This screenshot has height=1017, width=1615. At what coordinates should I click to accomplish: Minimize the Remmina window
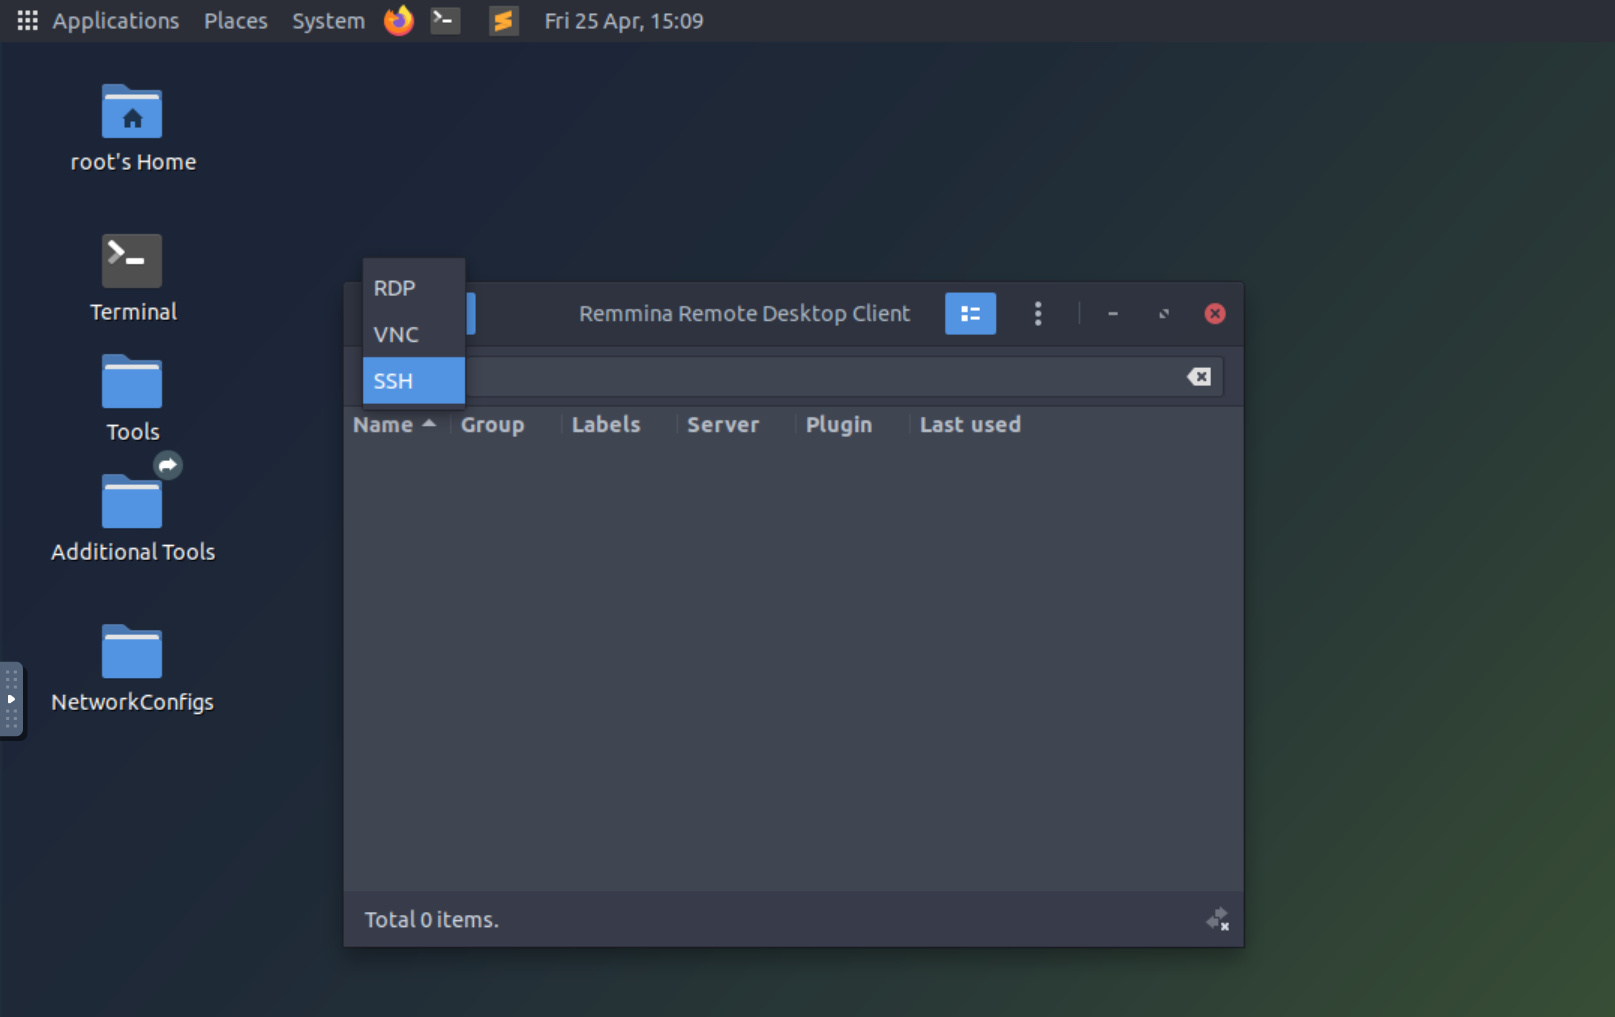(1112, 314)
